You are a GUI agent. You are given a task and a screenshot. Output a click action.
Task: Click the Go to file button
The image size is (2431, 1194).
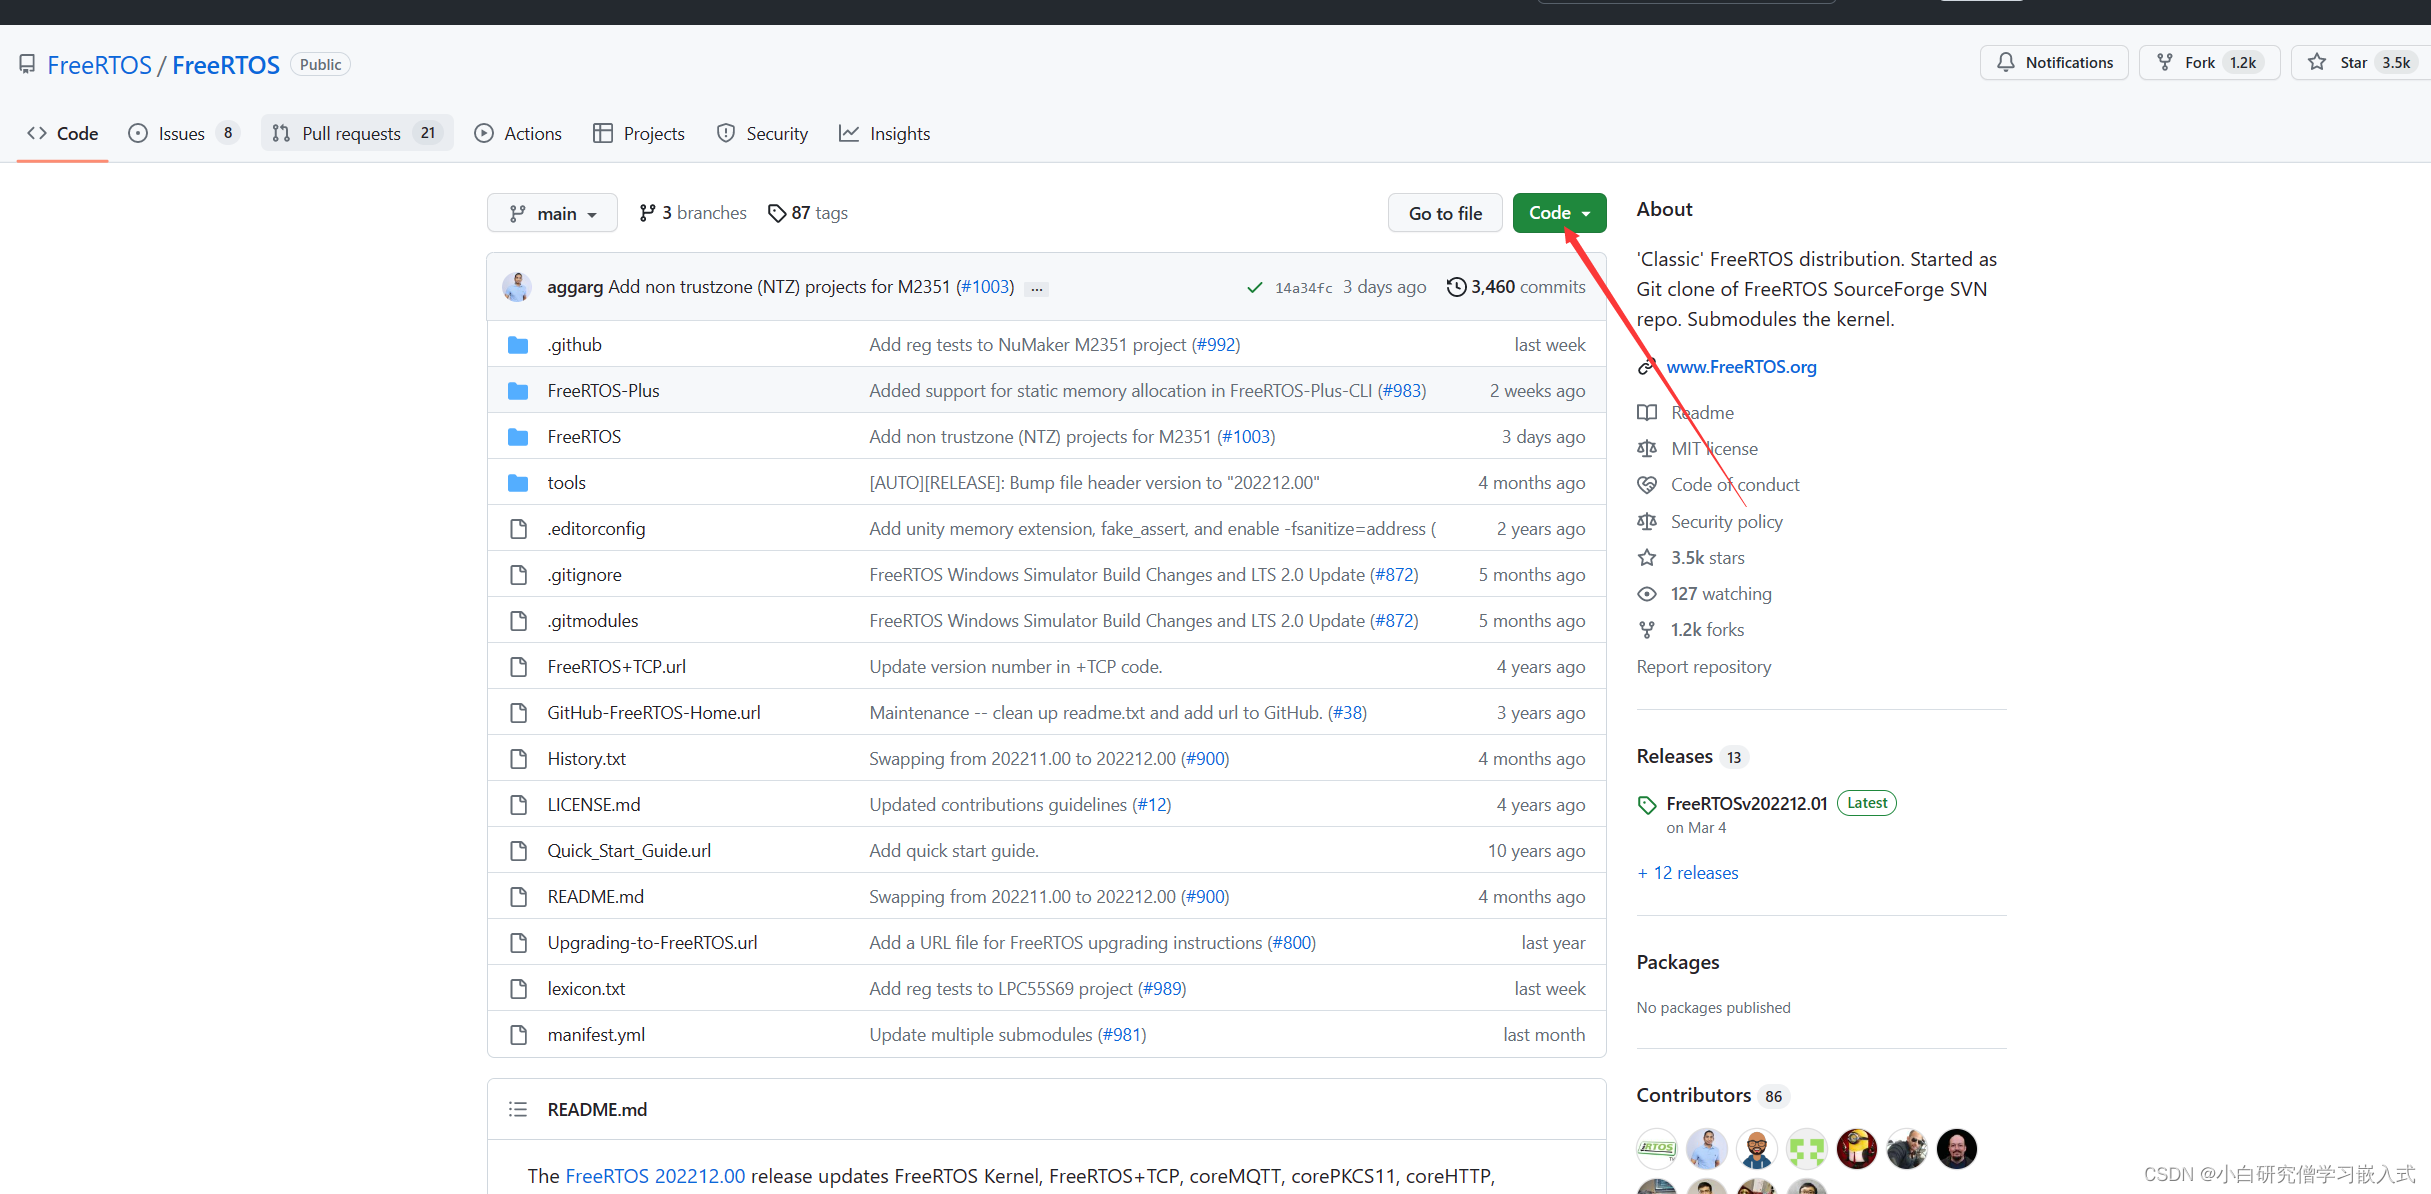point(1445,213)
